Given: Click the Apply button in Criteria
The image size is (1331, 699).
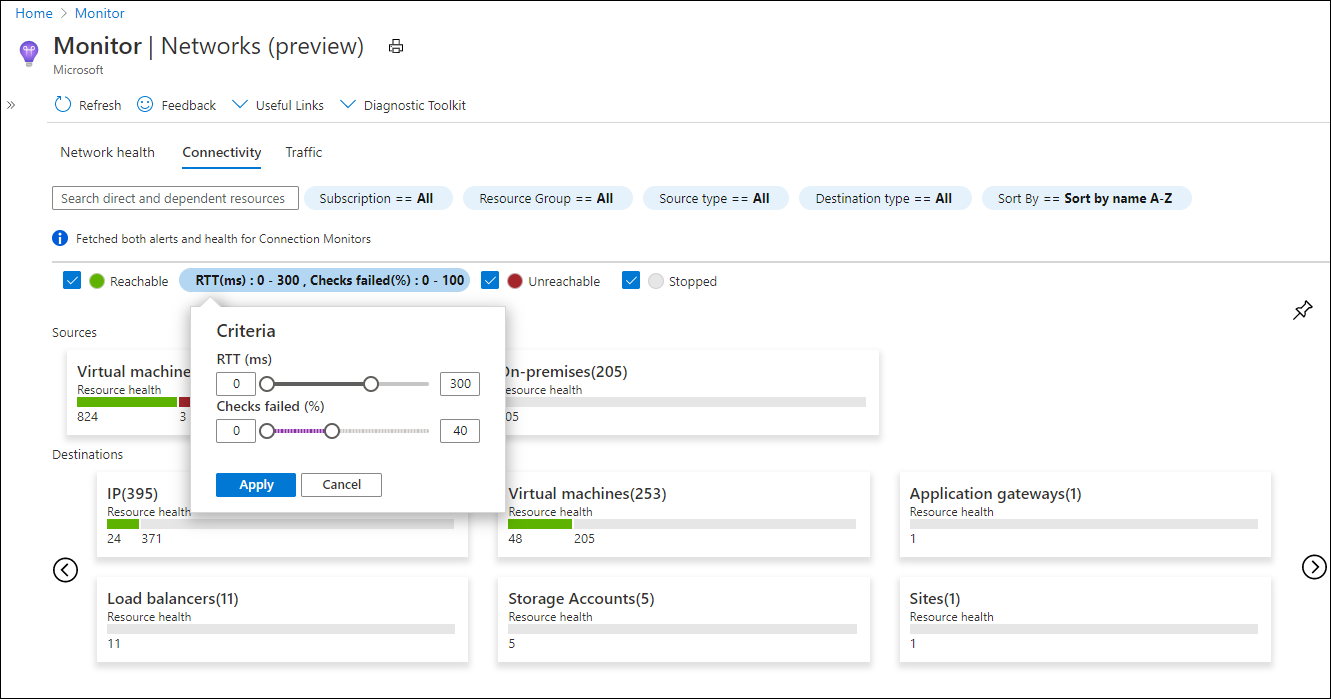Looking at the screenshot, I should tap(256, 485).
